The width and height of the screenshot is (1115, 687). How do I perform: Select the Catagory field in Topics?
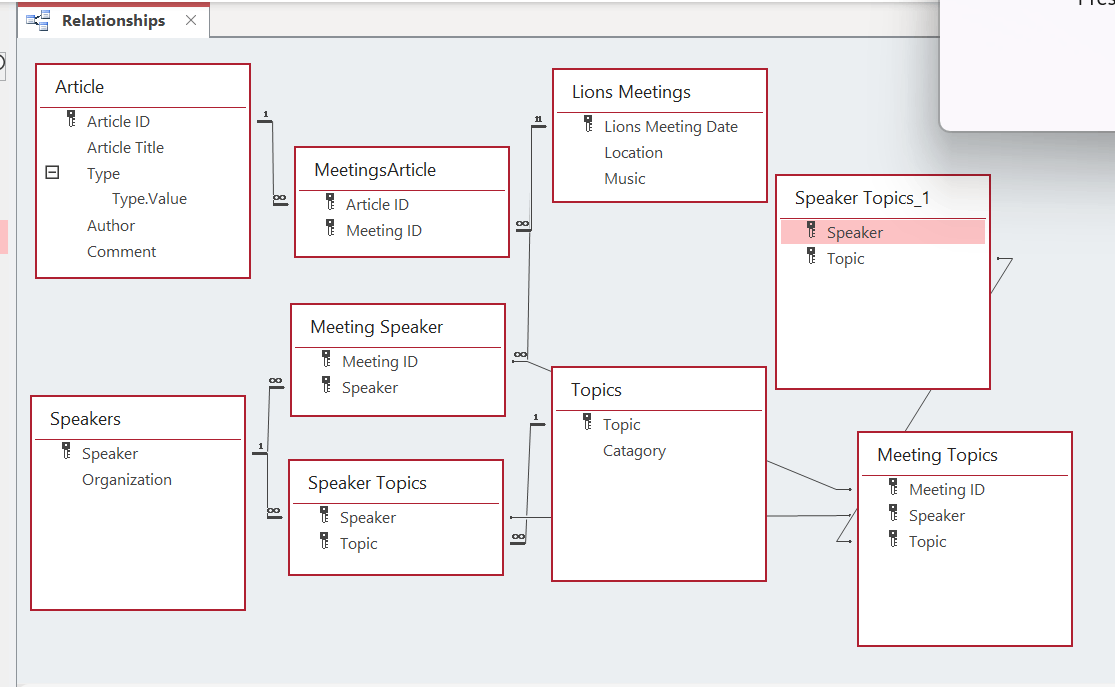(634, 450)
